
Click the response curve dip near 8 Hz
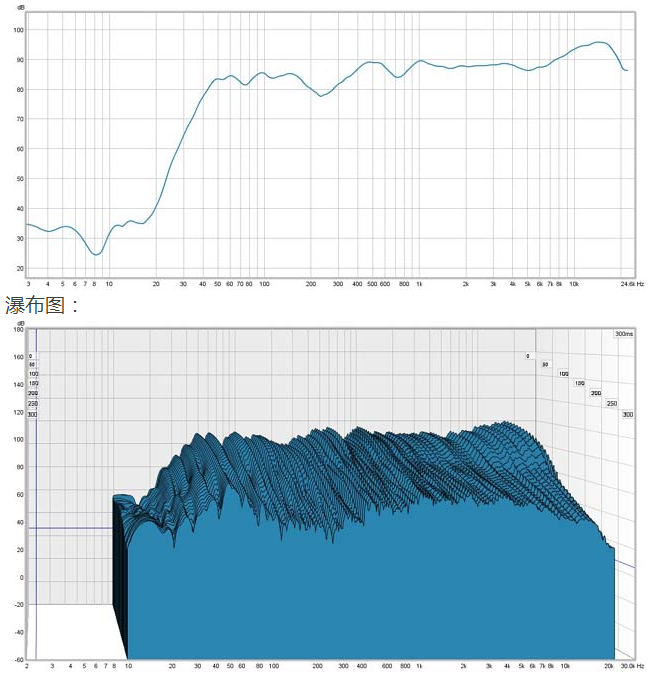click(x=96, y=254)
